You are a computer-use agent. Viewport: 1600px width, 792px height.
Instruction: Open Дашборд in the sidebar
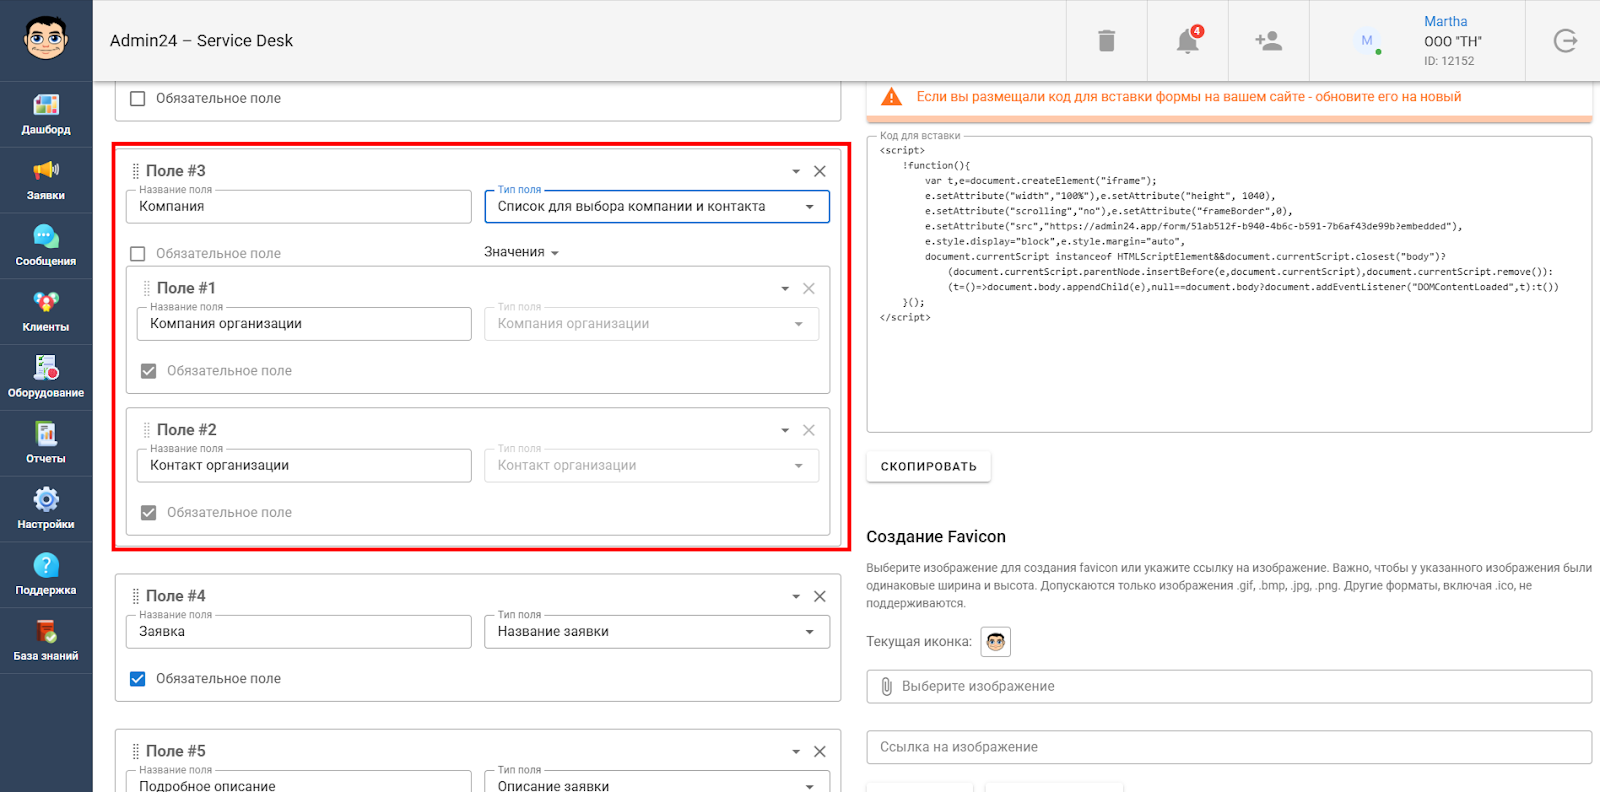click(46, 114)
